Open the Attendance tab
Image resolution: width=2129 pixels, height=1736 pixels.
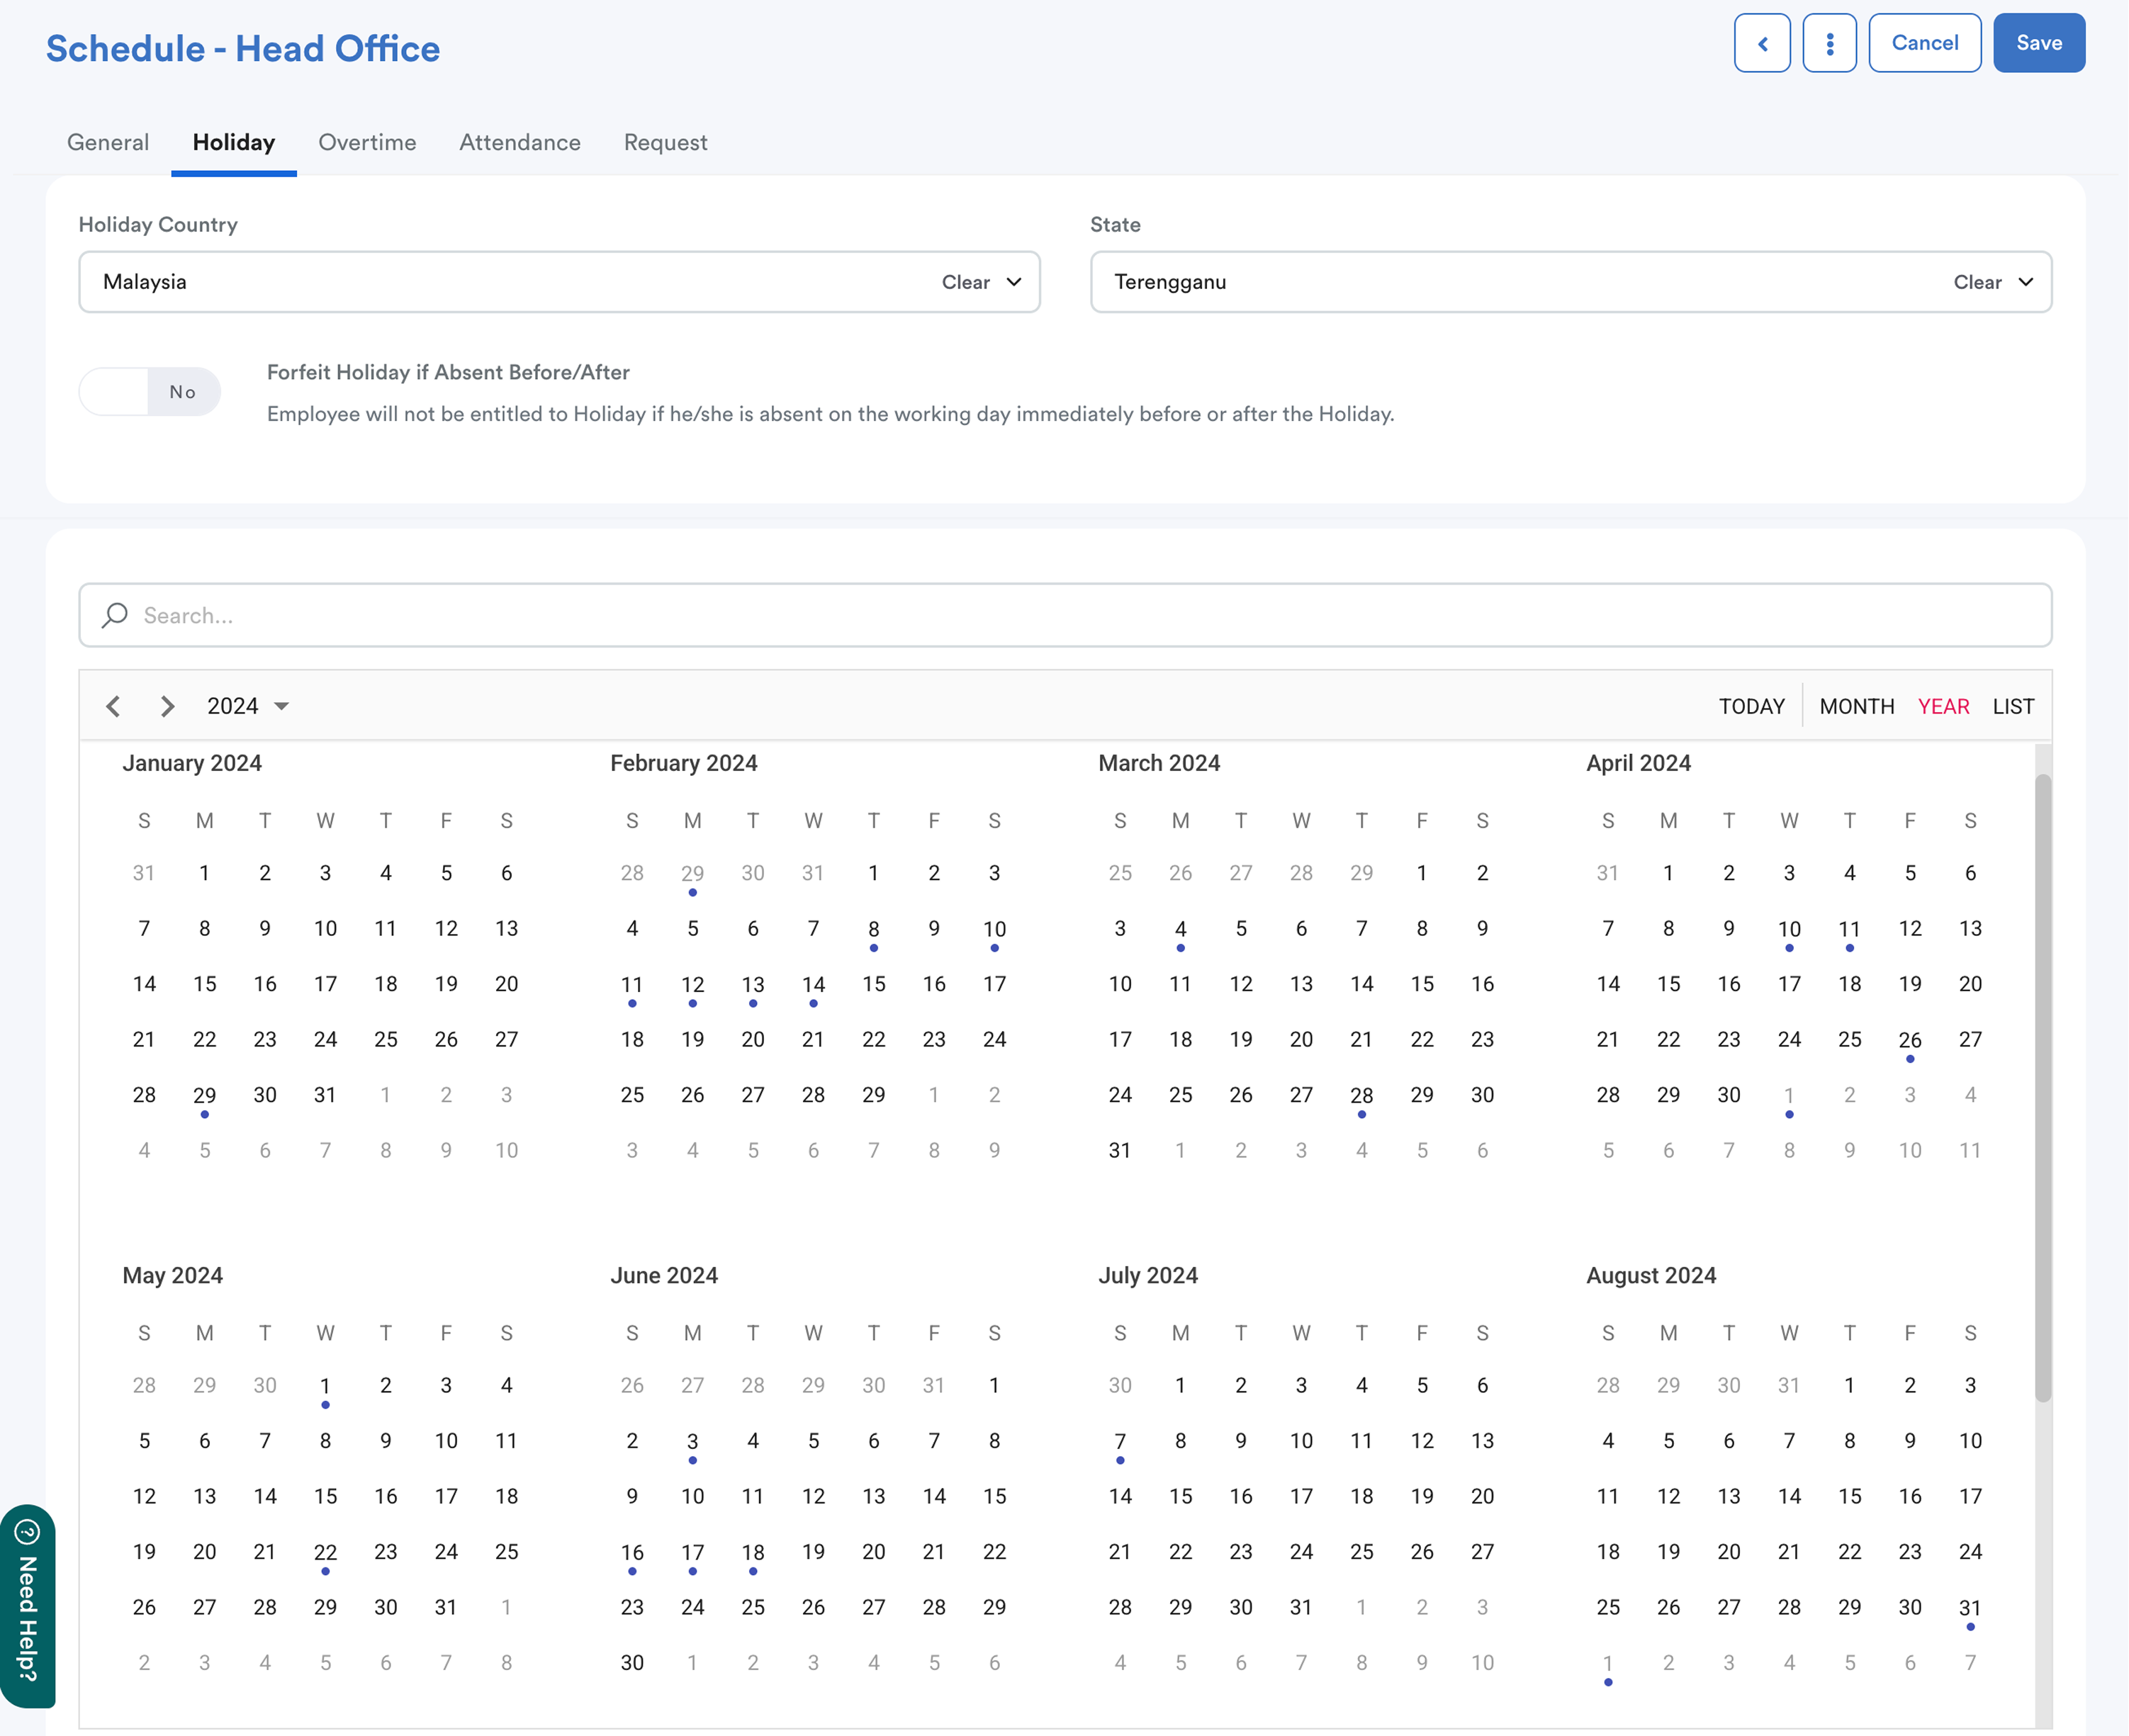pos(519,142)
